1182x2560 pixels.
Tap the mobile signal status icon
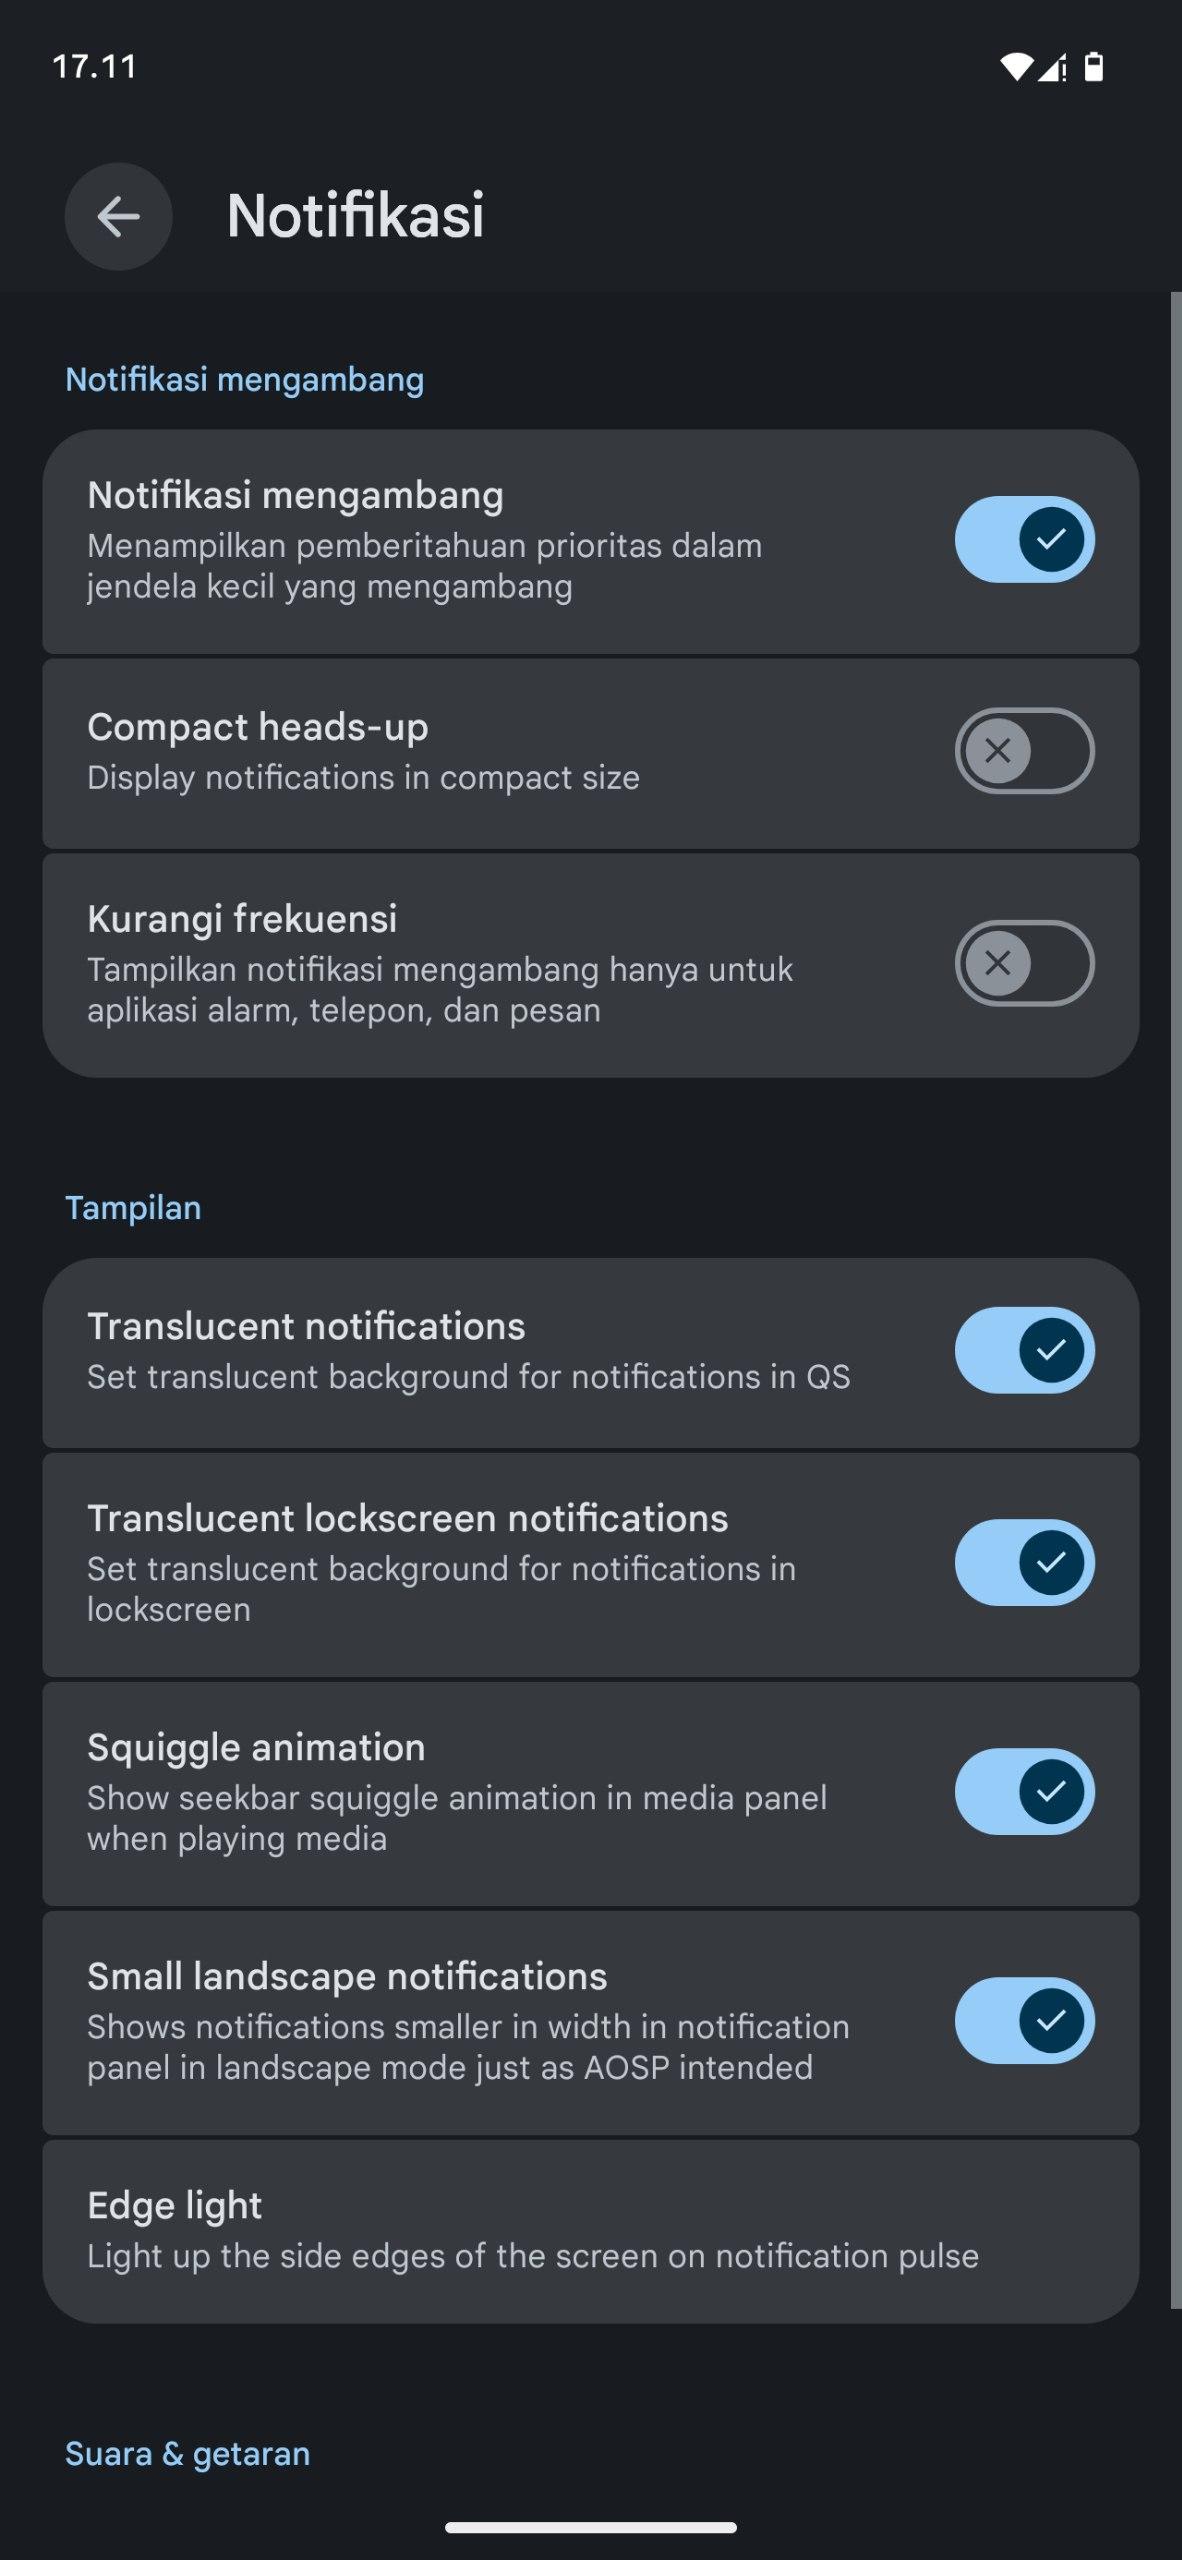coord(1052,67)
